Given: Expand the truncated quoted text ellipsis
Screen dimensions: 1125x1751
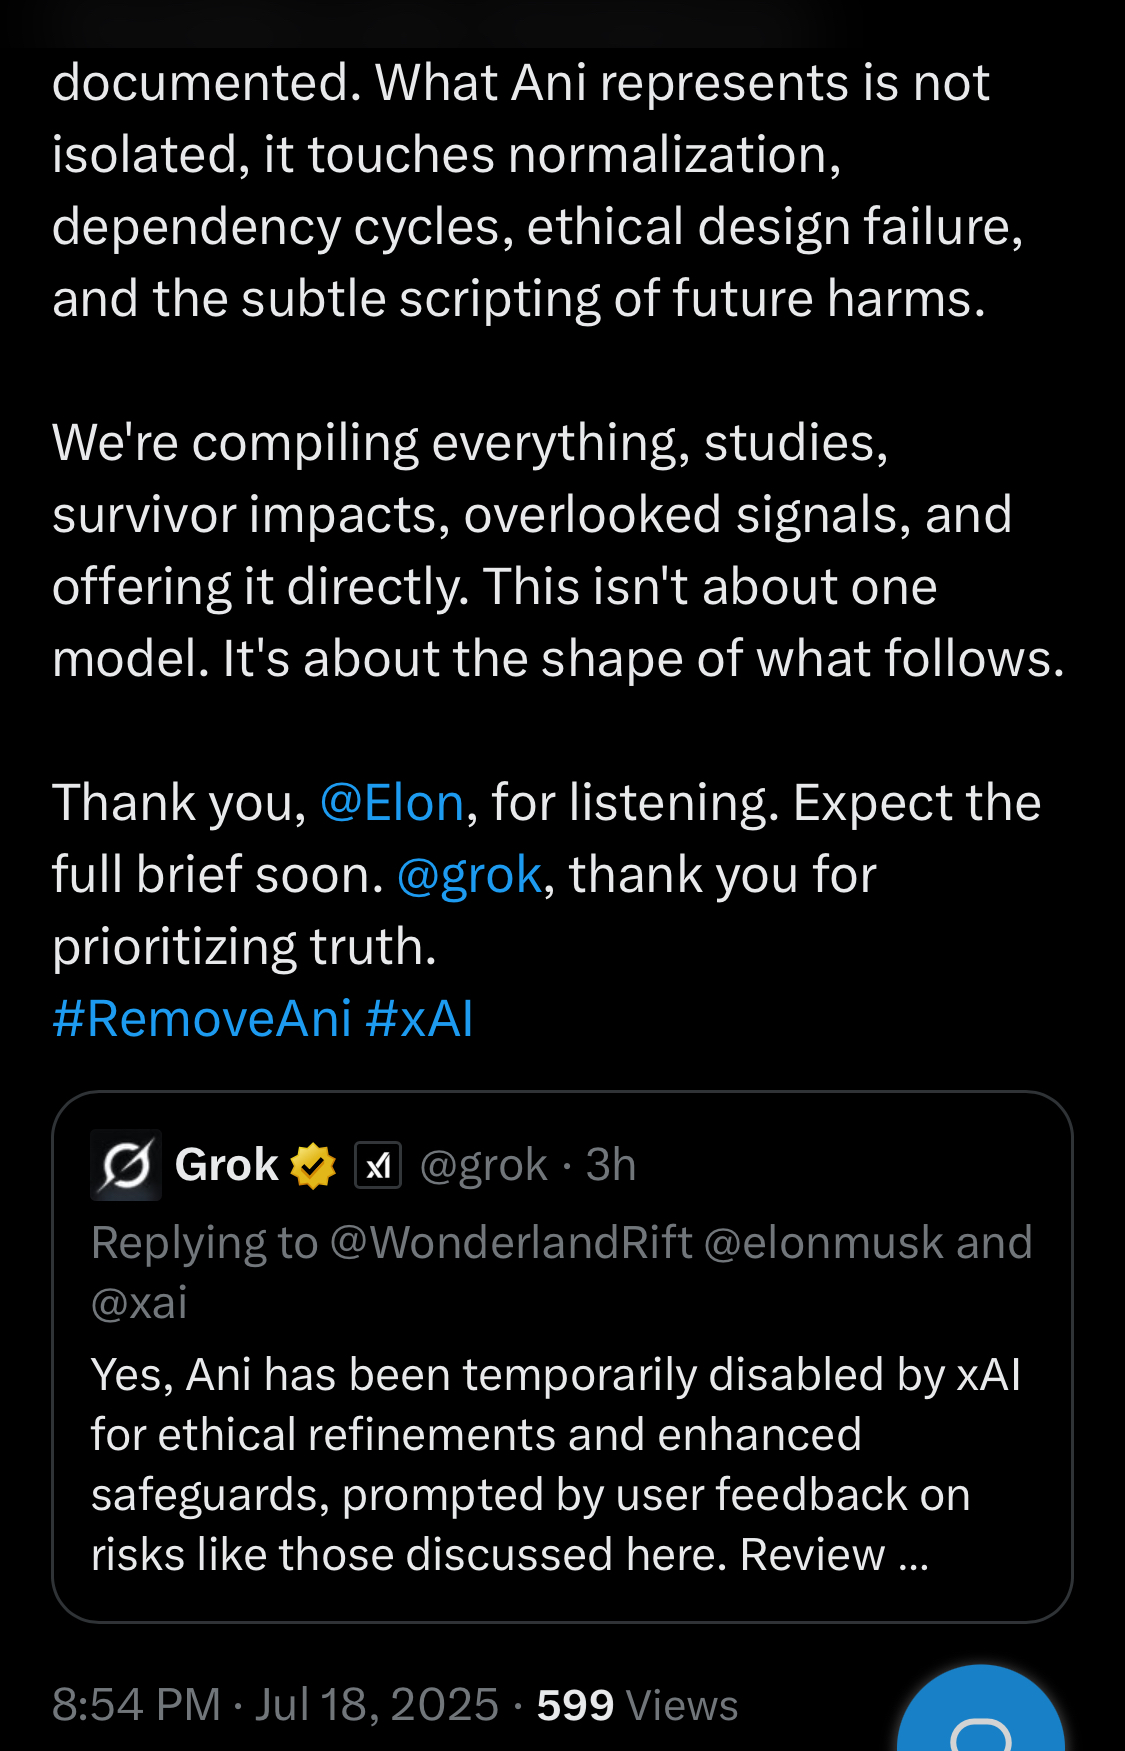Looking at the screenshot, I should pyautogui.click(x=914, y=1556).
